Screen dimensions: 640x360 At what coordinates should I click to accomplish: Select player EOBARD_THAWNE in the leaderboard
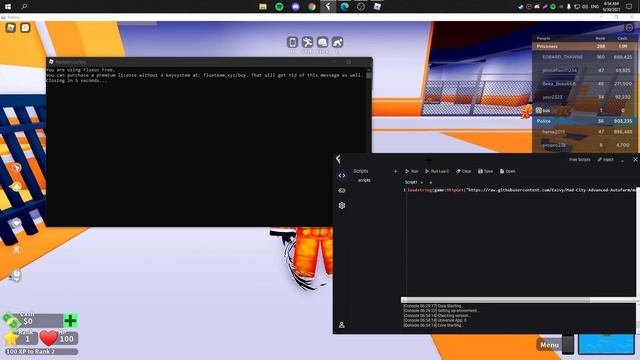tap(584, 57)
